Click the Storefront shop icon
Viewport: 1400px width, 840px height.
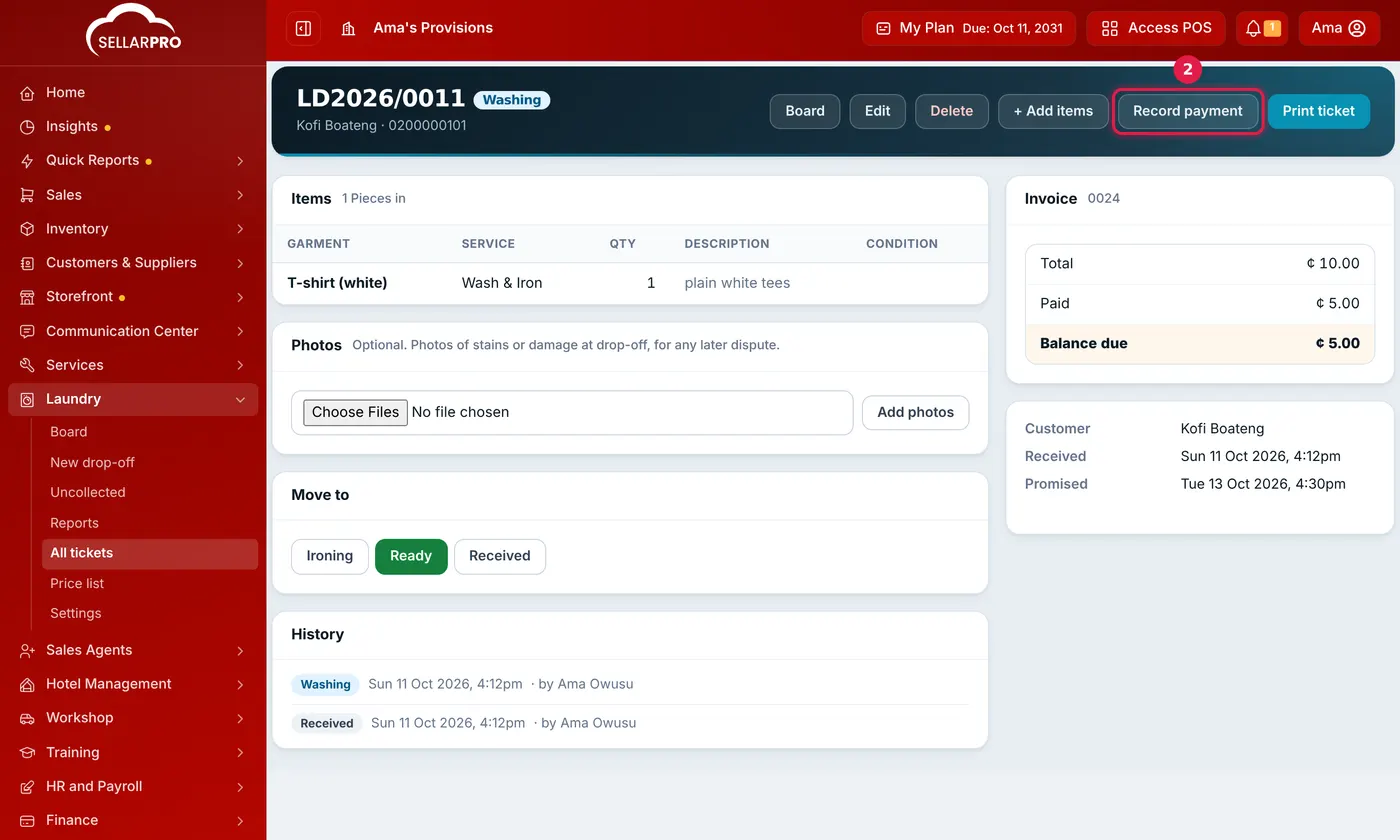click(27, 297)
